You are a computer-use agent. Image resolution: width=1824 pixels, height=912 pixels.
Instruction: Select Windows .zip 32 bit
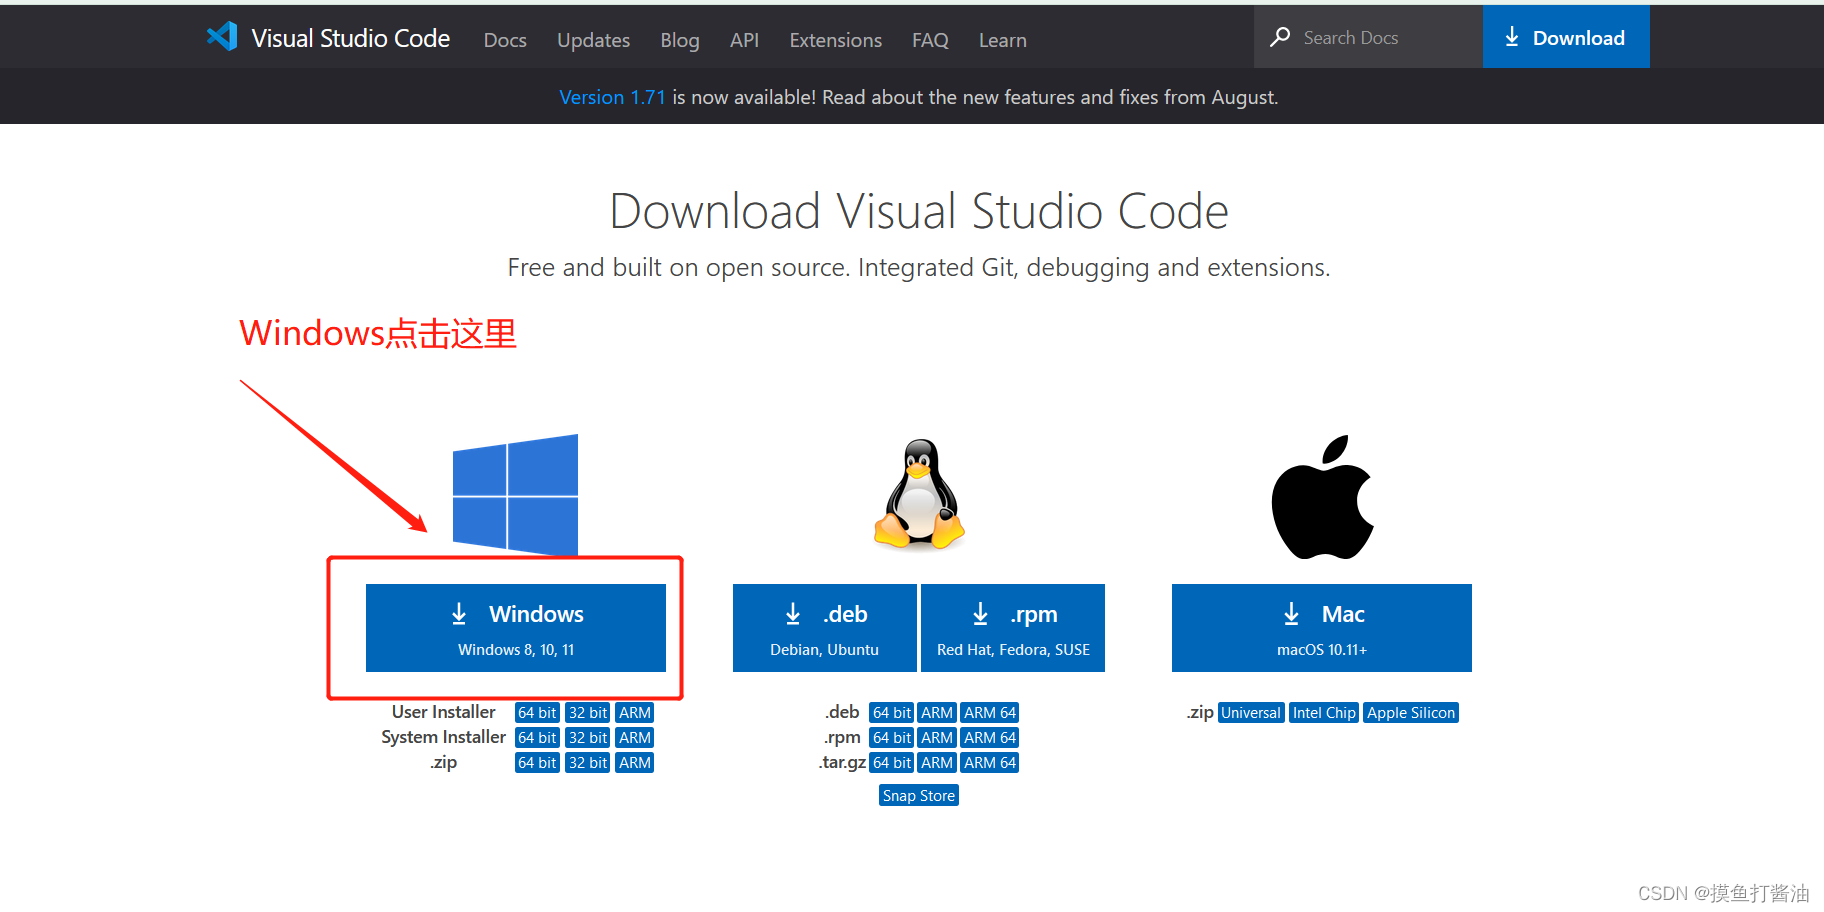588,762
